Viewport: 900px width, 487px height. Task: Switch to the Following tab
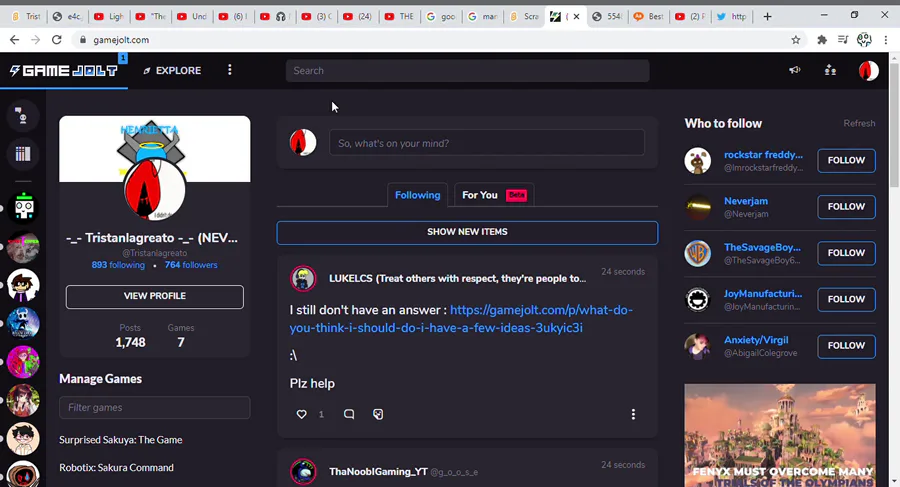pyautogui.click(x=417, y=195)
